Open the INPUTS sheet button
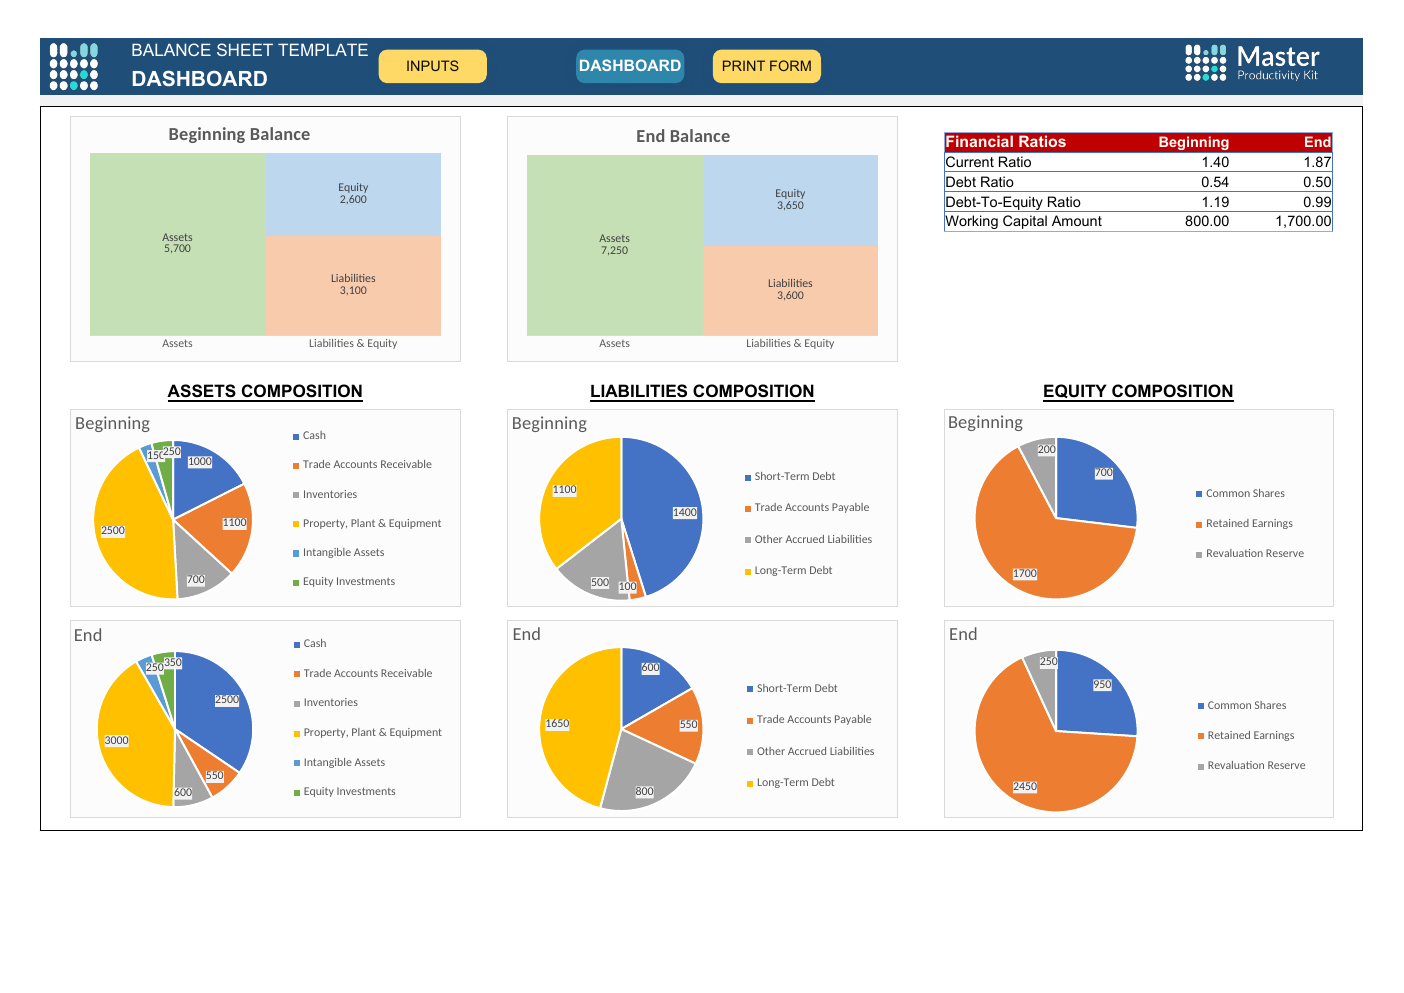The image size is (1404, 993). (x=432, y=66)
